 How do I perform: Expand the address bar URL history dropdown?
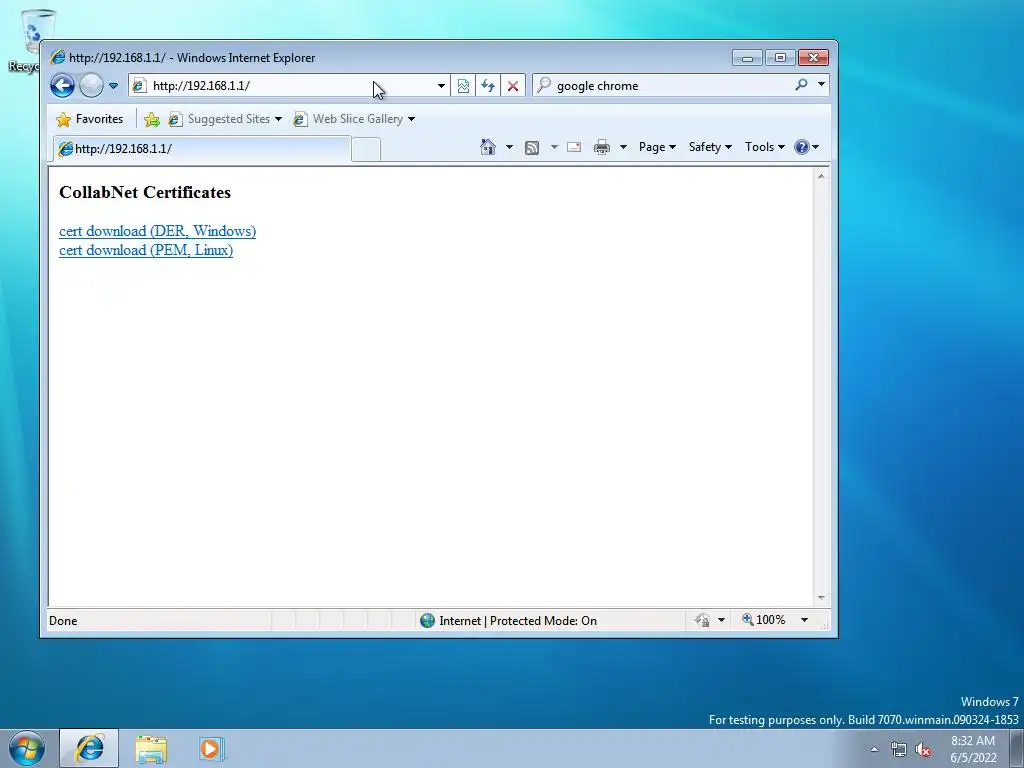[441, 86]
